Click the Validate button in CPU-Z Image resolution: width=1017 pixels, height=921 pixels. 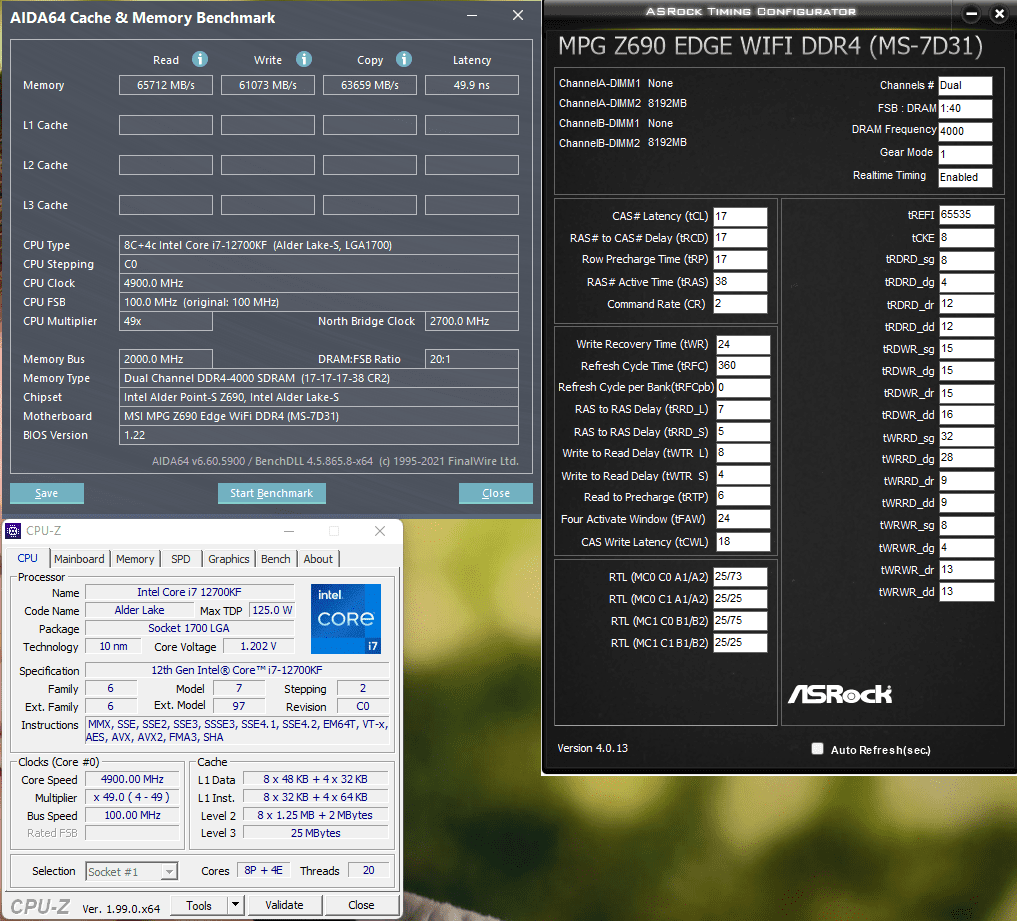click(x=284, y=905)
